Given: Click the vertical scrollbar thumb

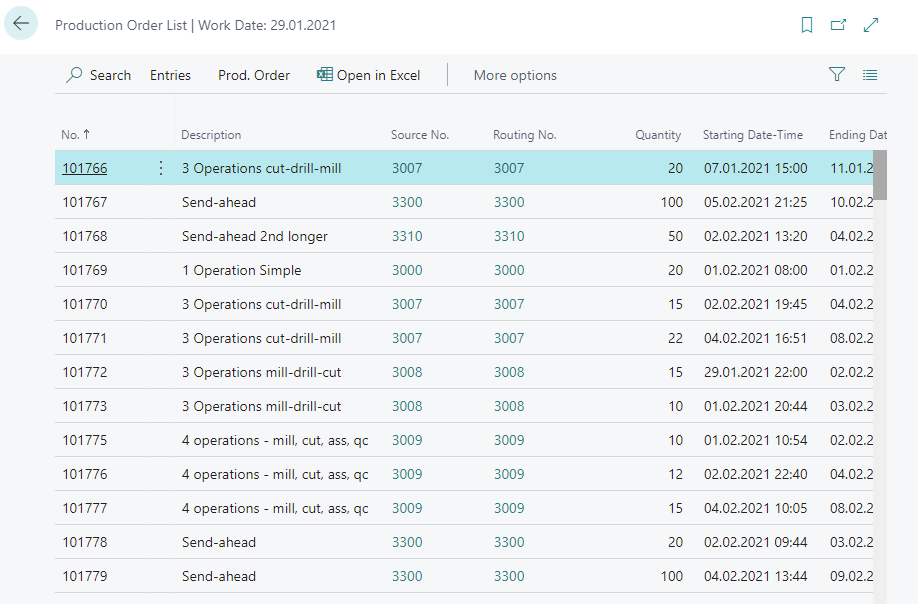Looking at the screenshot, I should (880, 176).
